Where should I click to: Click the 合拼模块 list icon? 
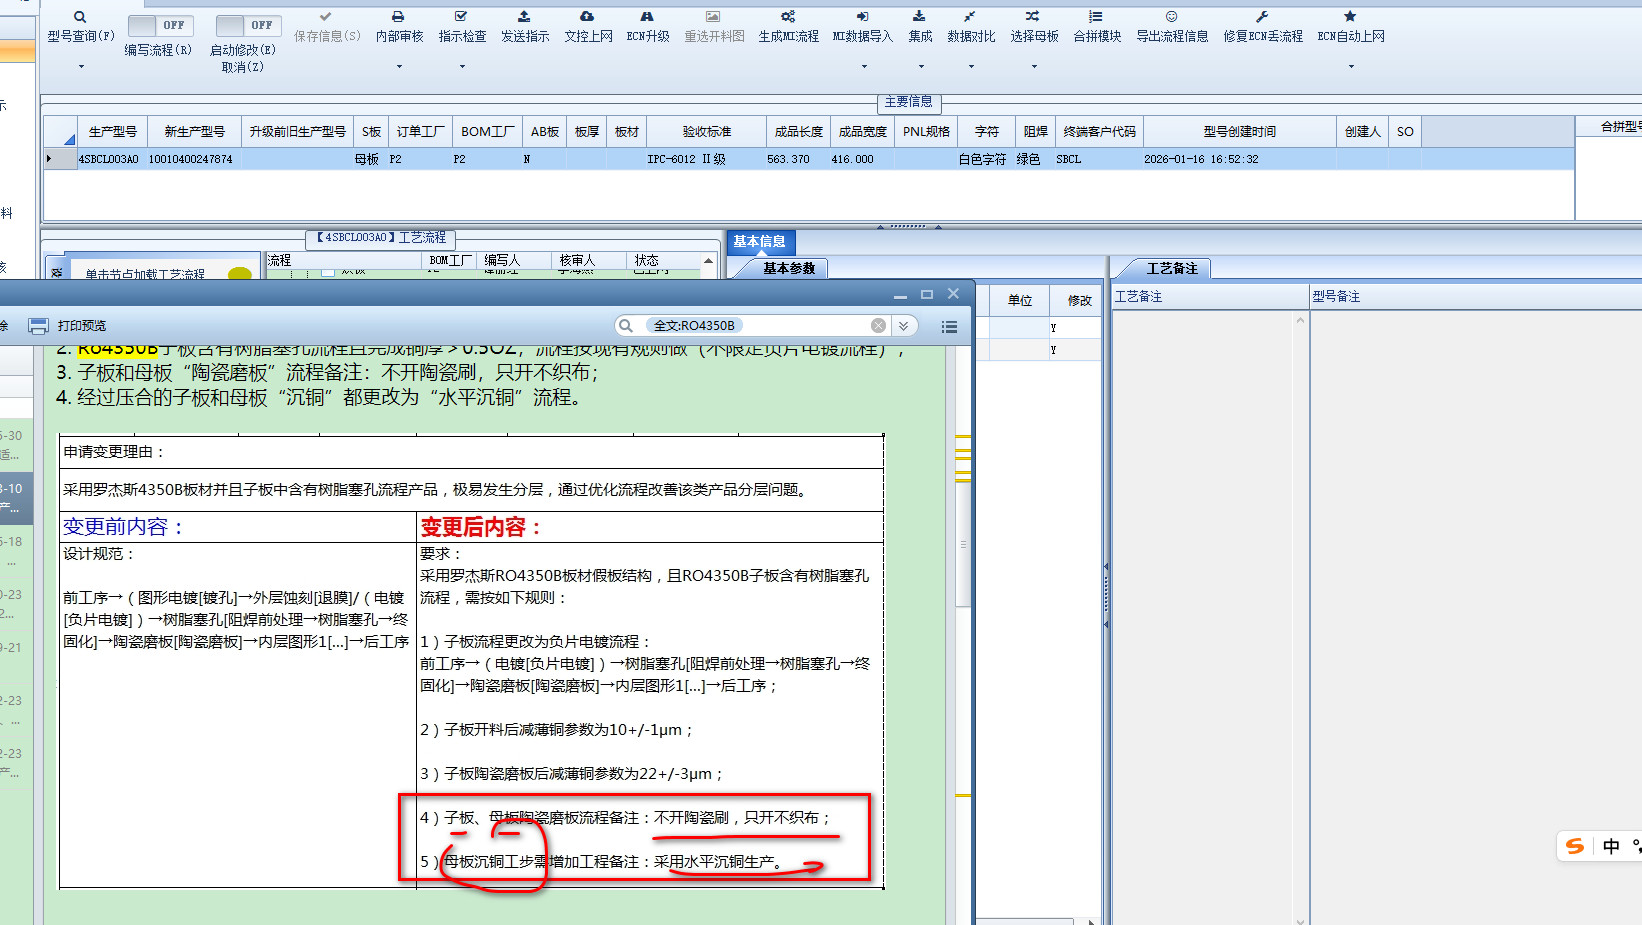1096,17
